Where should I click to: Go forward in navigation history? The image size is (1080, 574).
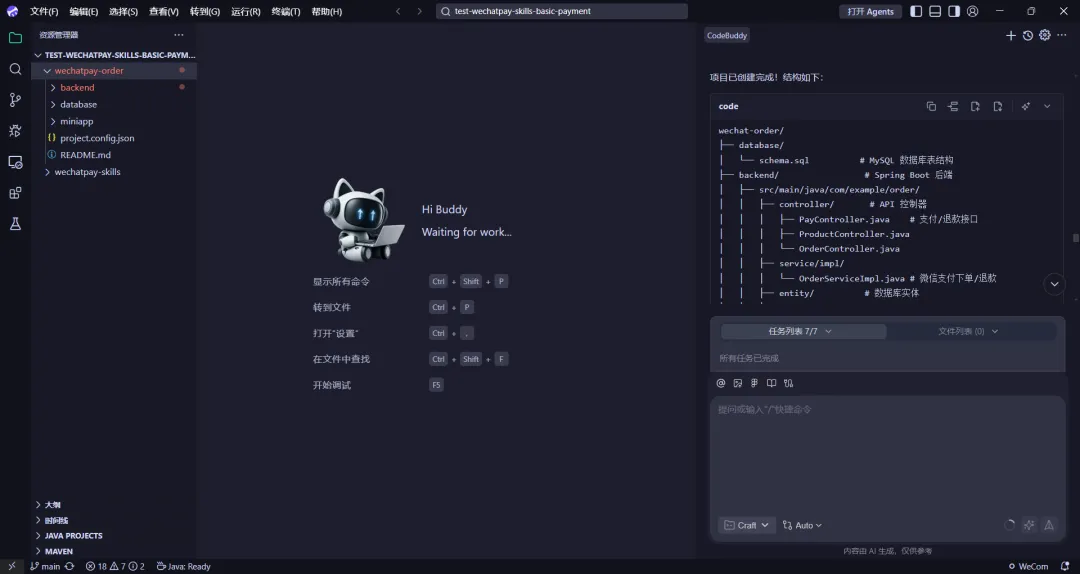pos(419,11)
